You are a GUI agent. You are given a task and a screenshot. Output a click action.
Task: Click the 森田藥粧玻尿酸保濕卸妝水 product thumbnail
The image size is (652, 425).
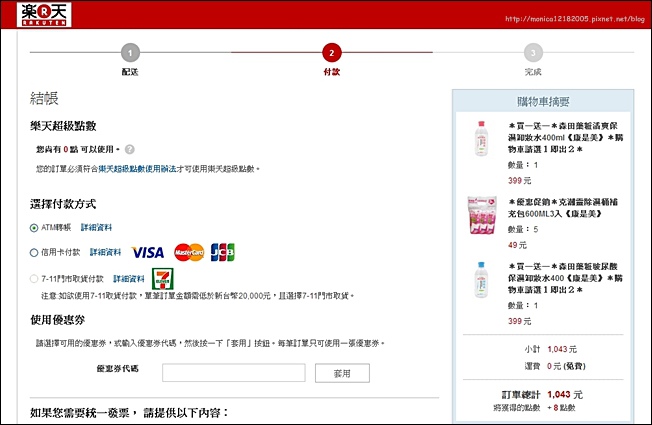481,279
